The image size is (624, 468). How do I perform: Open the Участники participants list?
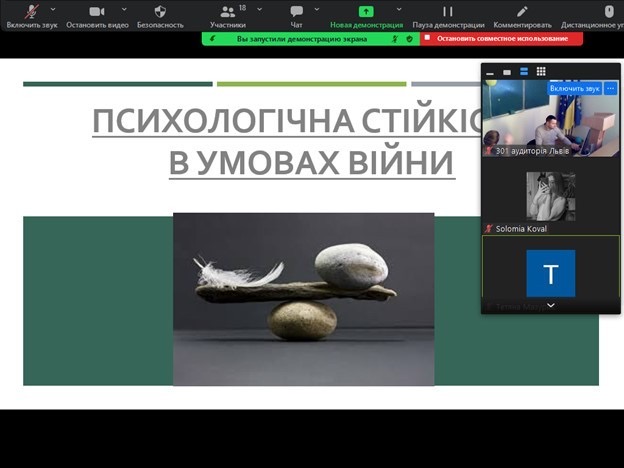(227, 12)
